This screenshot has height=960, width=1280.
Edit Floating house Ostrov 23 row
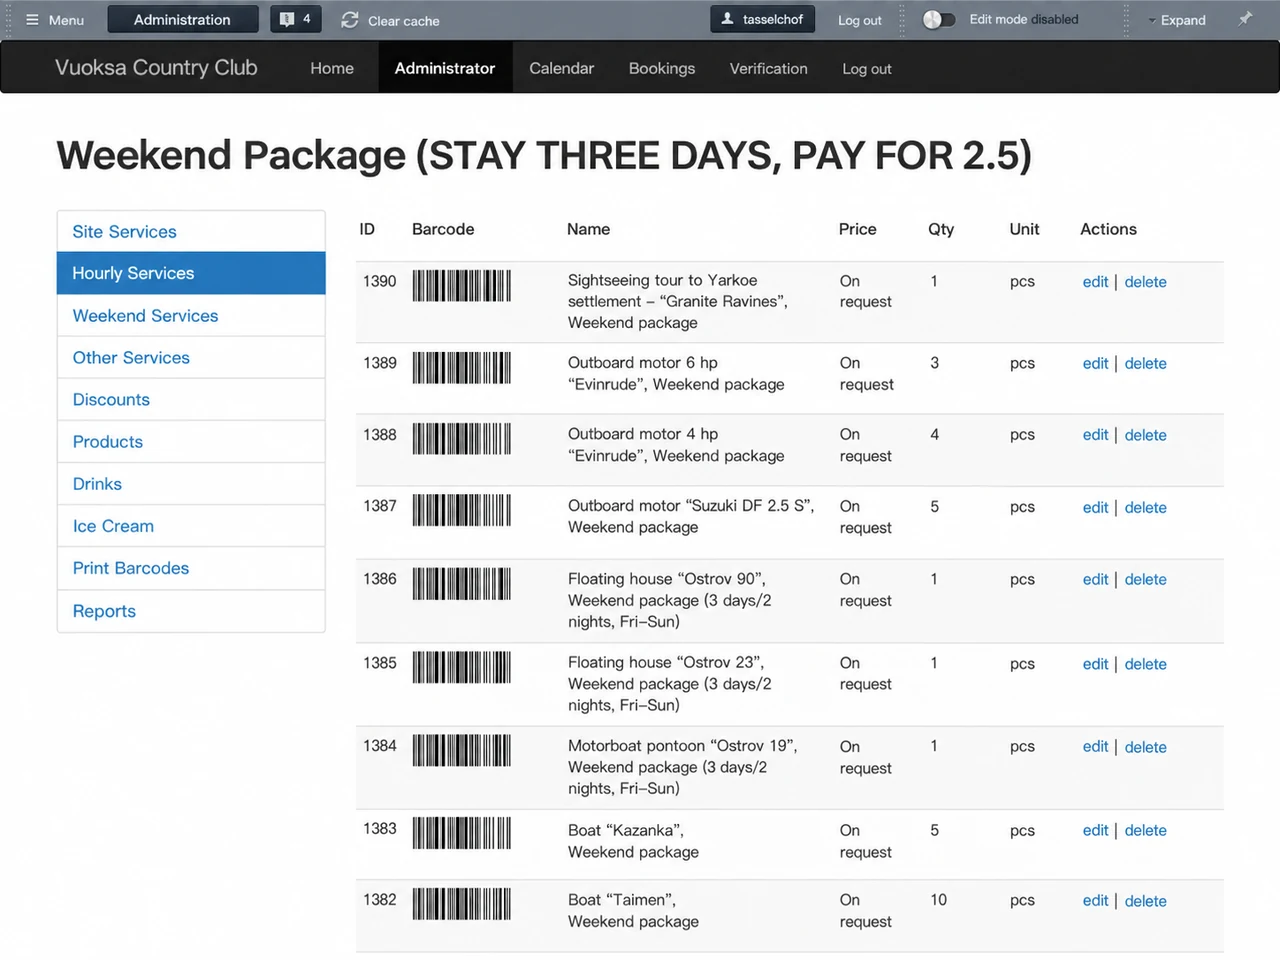1095,664
